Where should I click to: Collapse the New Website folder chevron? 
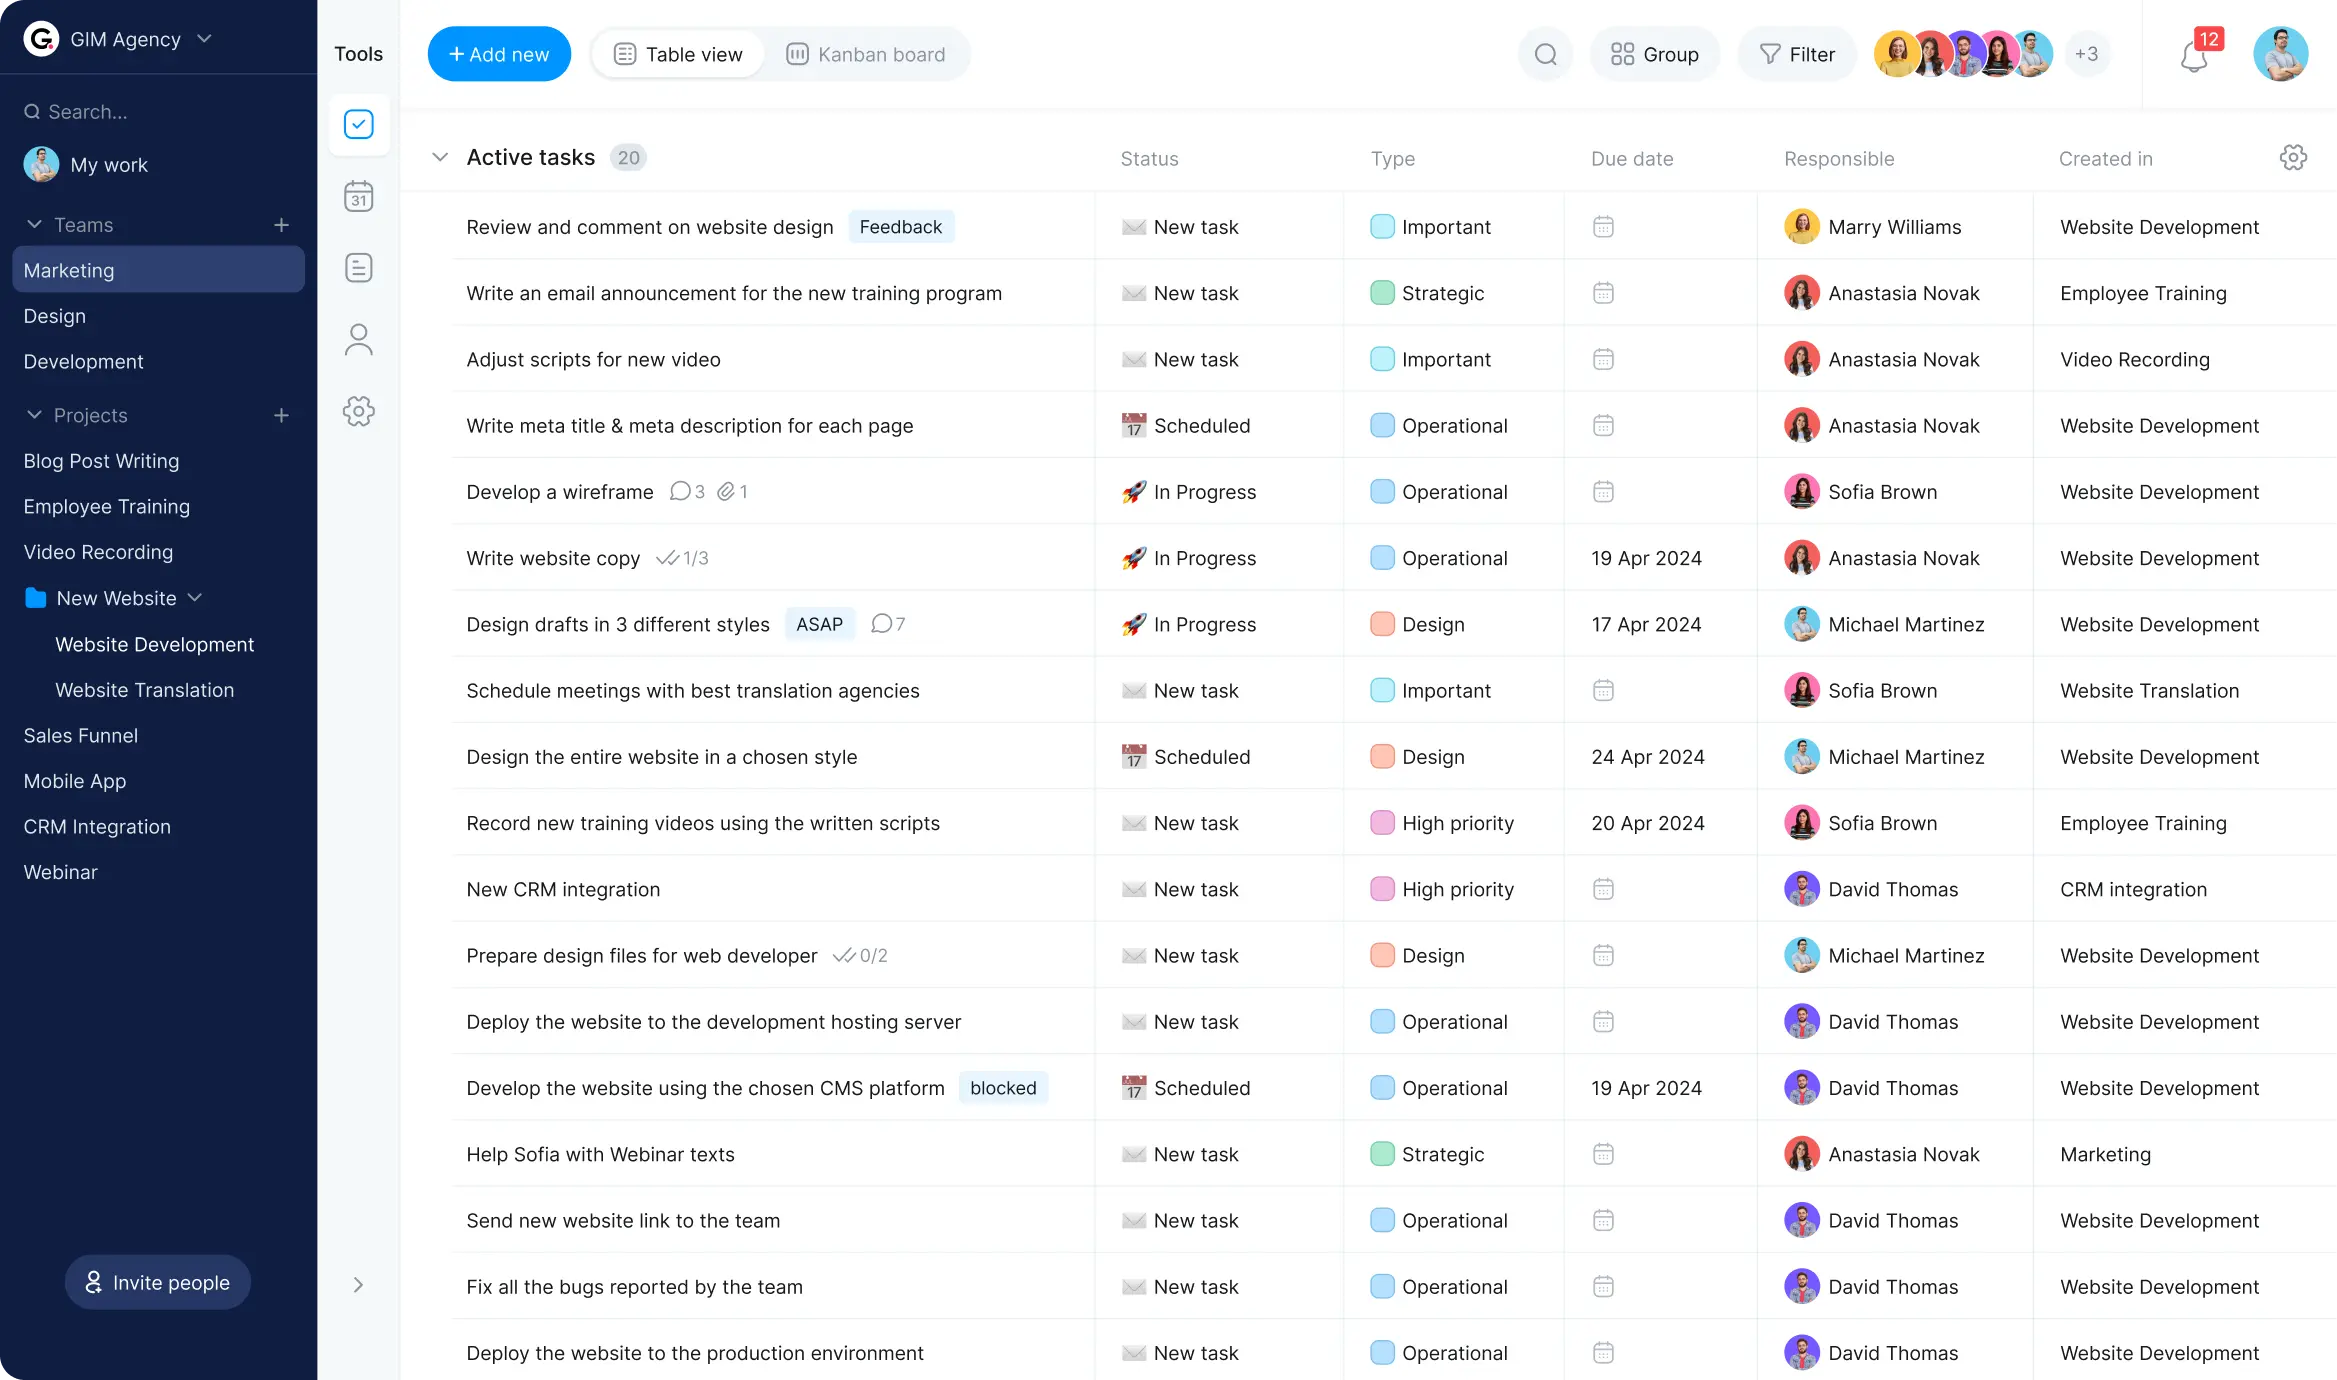pos(195,598)
